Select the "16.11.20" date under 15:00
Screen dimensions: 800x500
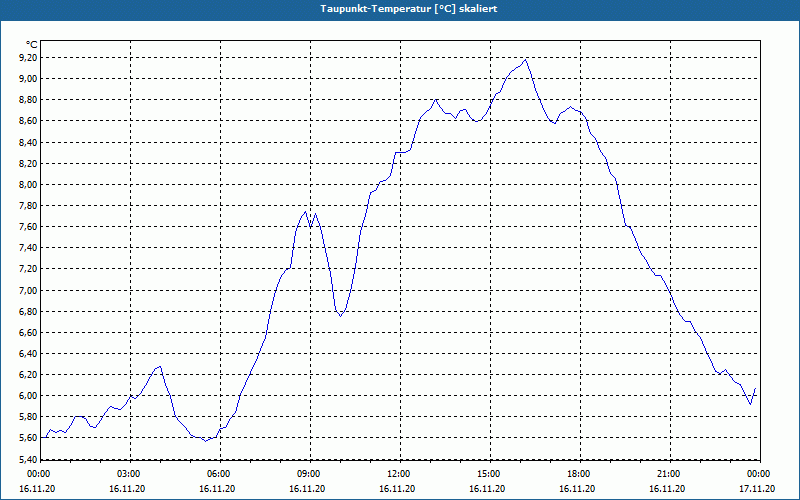(488, 489)
